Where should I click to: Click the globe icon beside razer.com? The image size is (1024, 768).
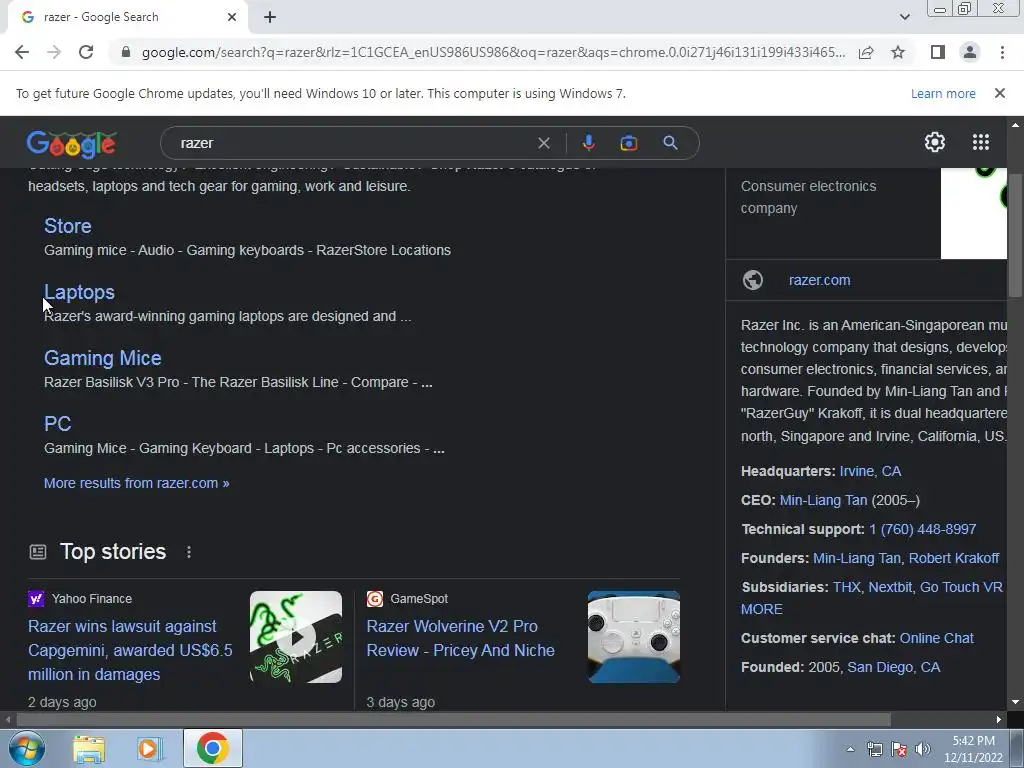(752, 280)
